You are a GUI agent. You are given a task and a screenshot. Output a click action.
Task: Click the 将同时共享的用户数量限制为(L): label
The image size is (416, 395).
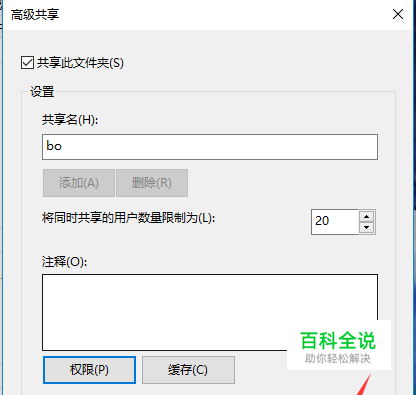point(128,218)
